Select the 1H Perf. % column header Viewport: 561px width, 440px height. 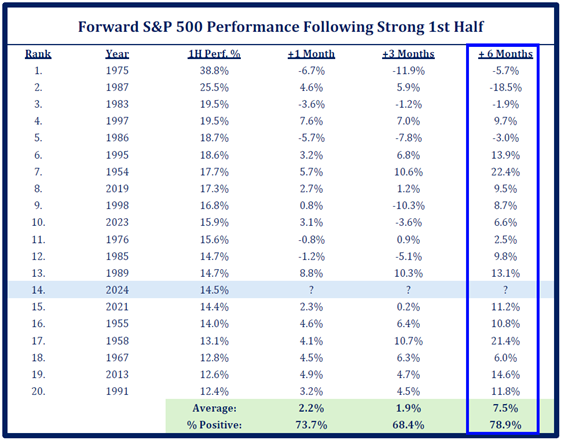click(x=214, y=54)
